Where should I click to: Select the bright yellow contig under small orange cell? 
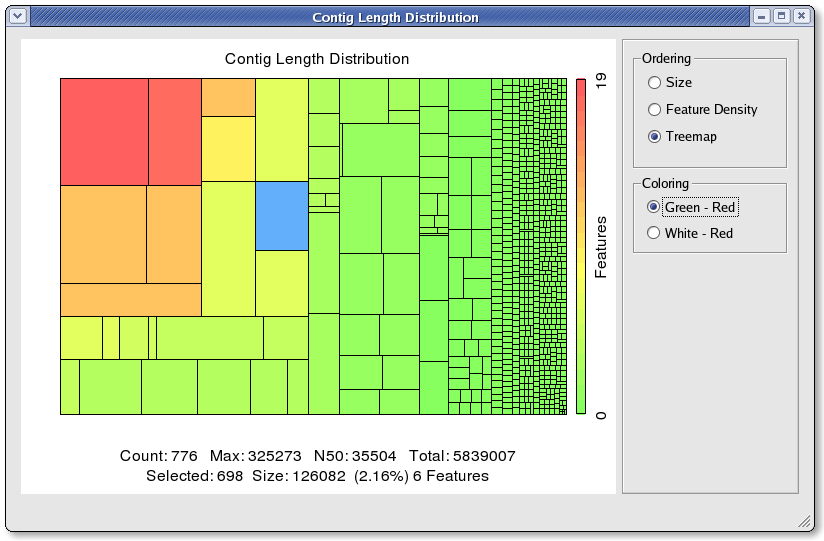(228, 148)
